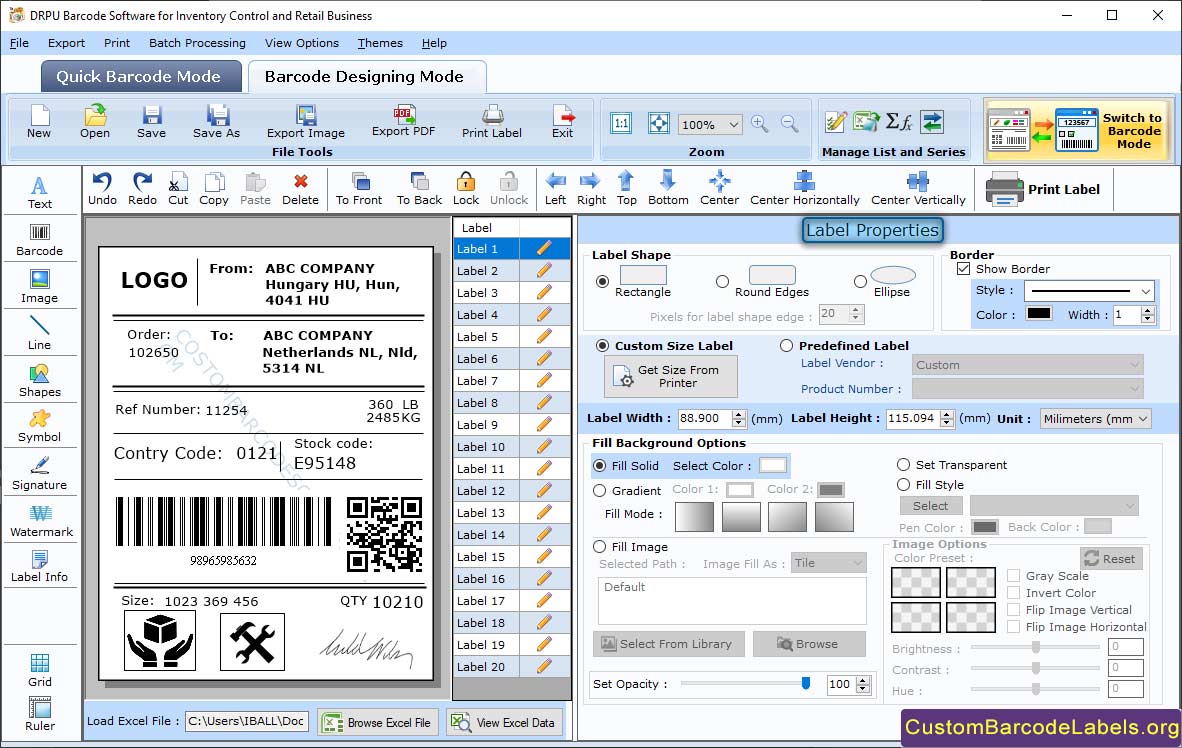Select Rectangle label shape
This screenshot has width=1182, height=748.
click(x=602, y=281)
